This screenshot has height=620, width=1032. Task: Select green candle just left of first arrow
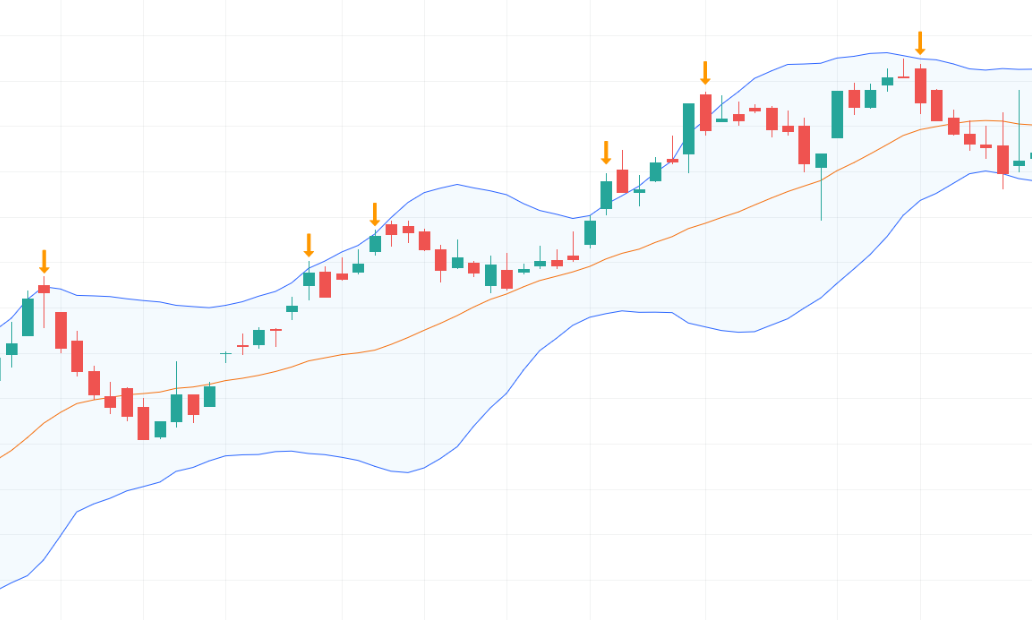coord(28,316)
